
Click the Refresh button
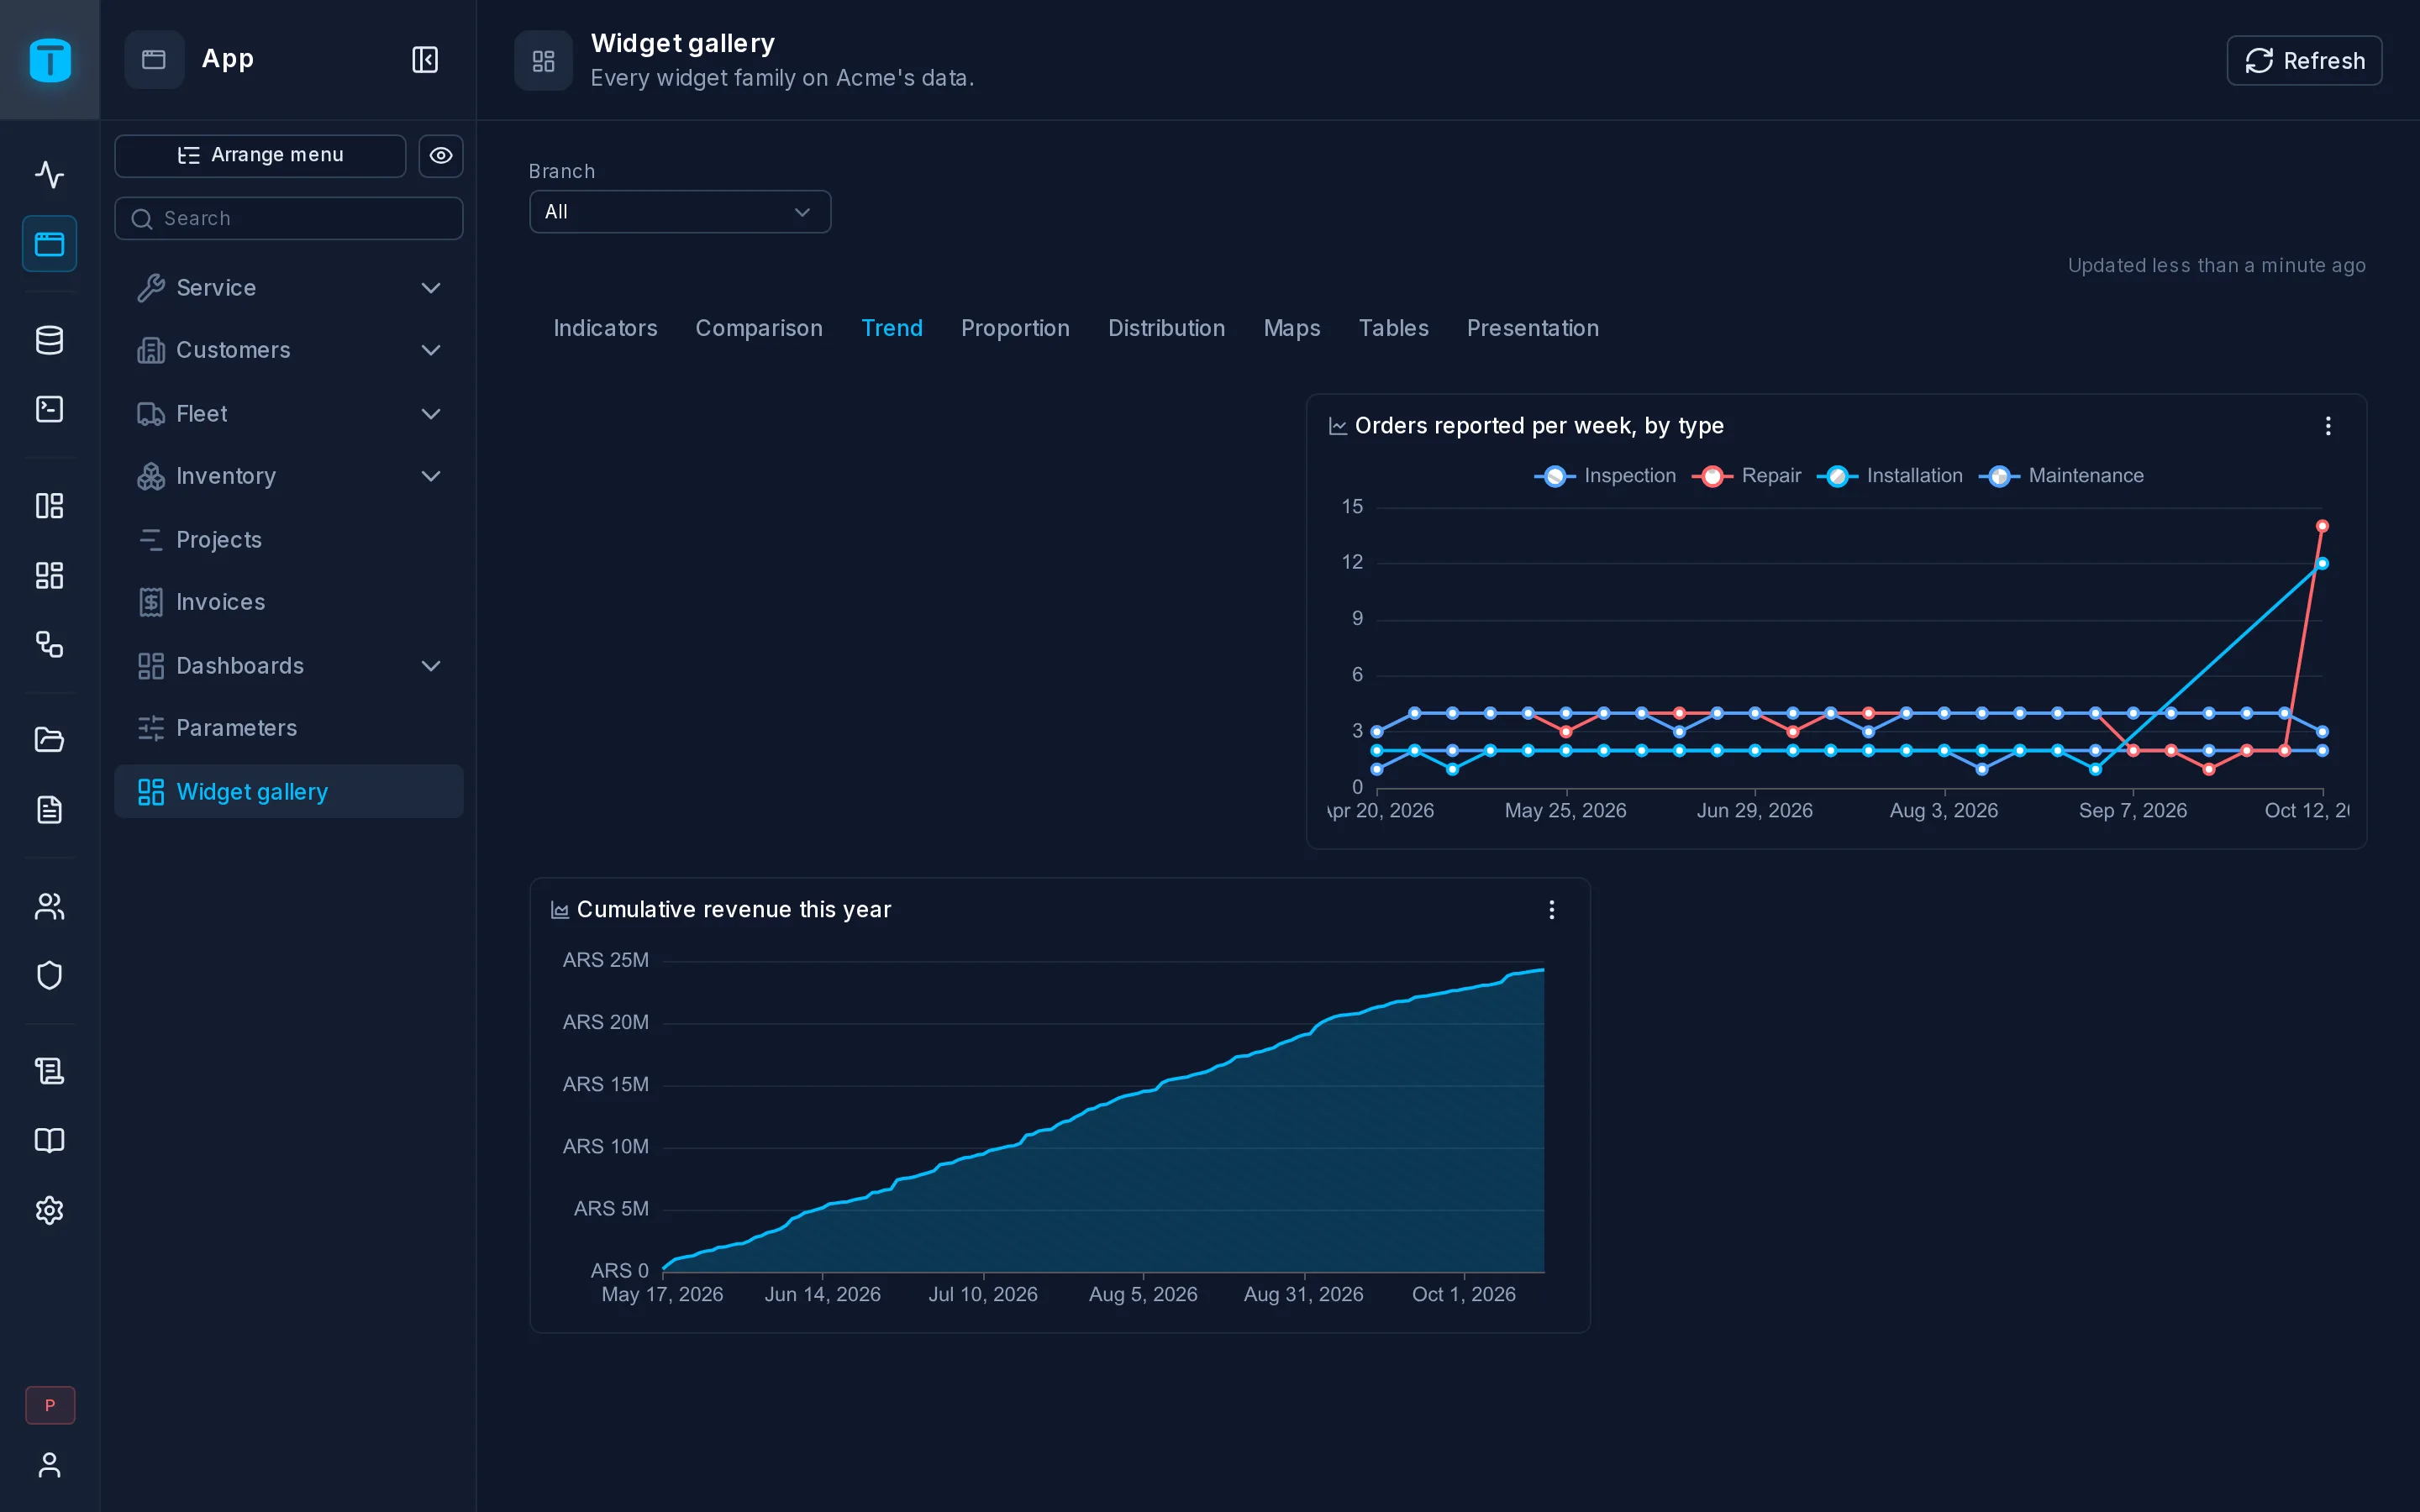(2304, 61)
